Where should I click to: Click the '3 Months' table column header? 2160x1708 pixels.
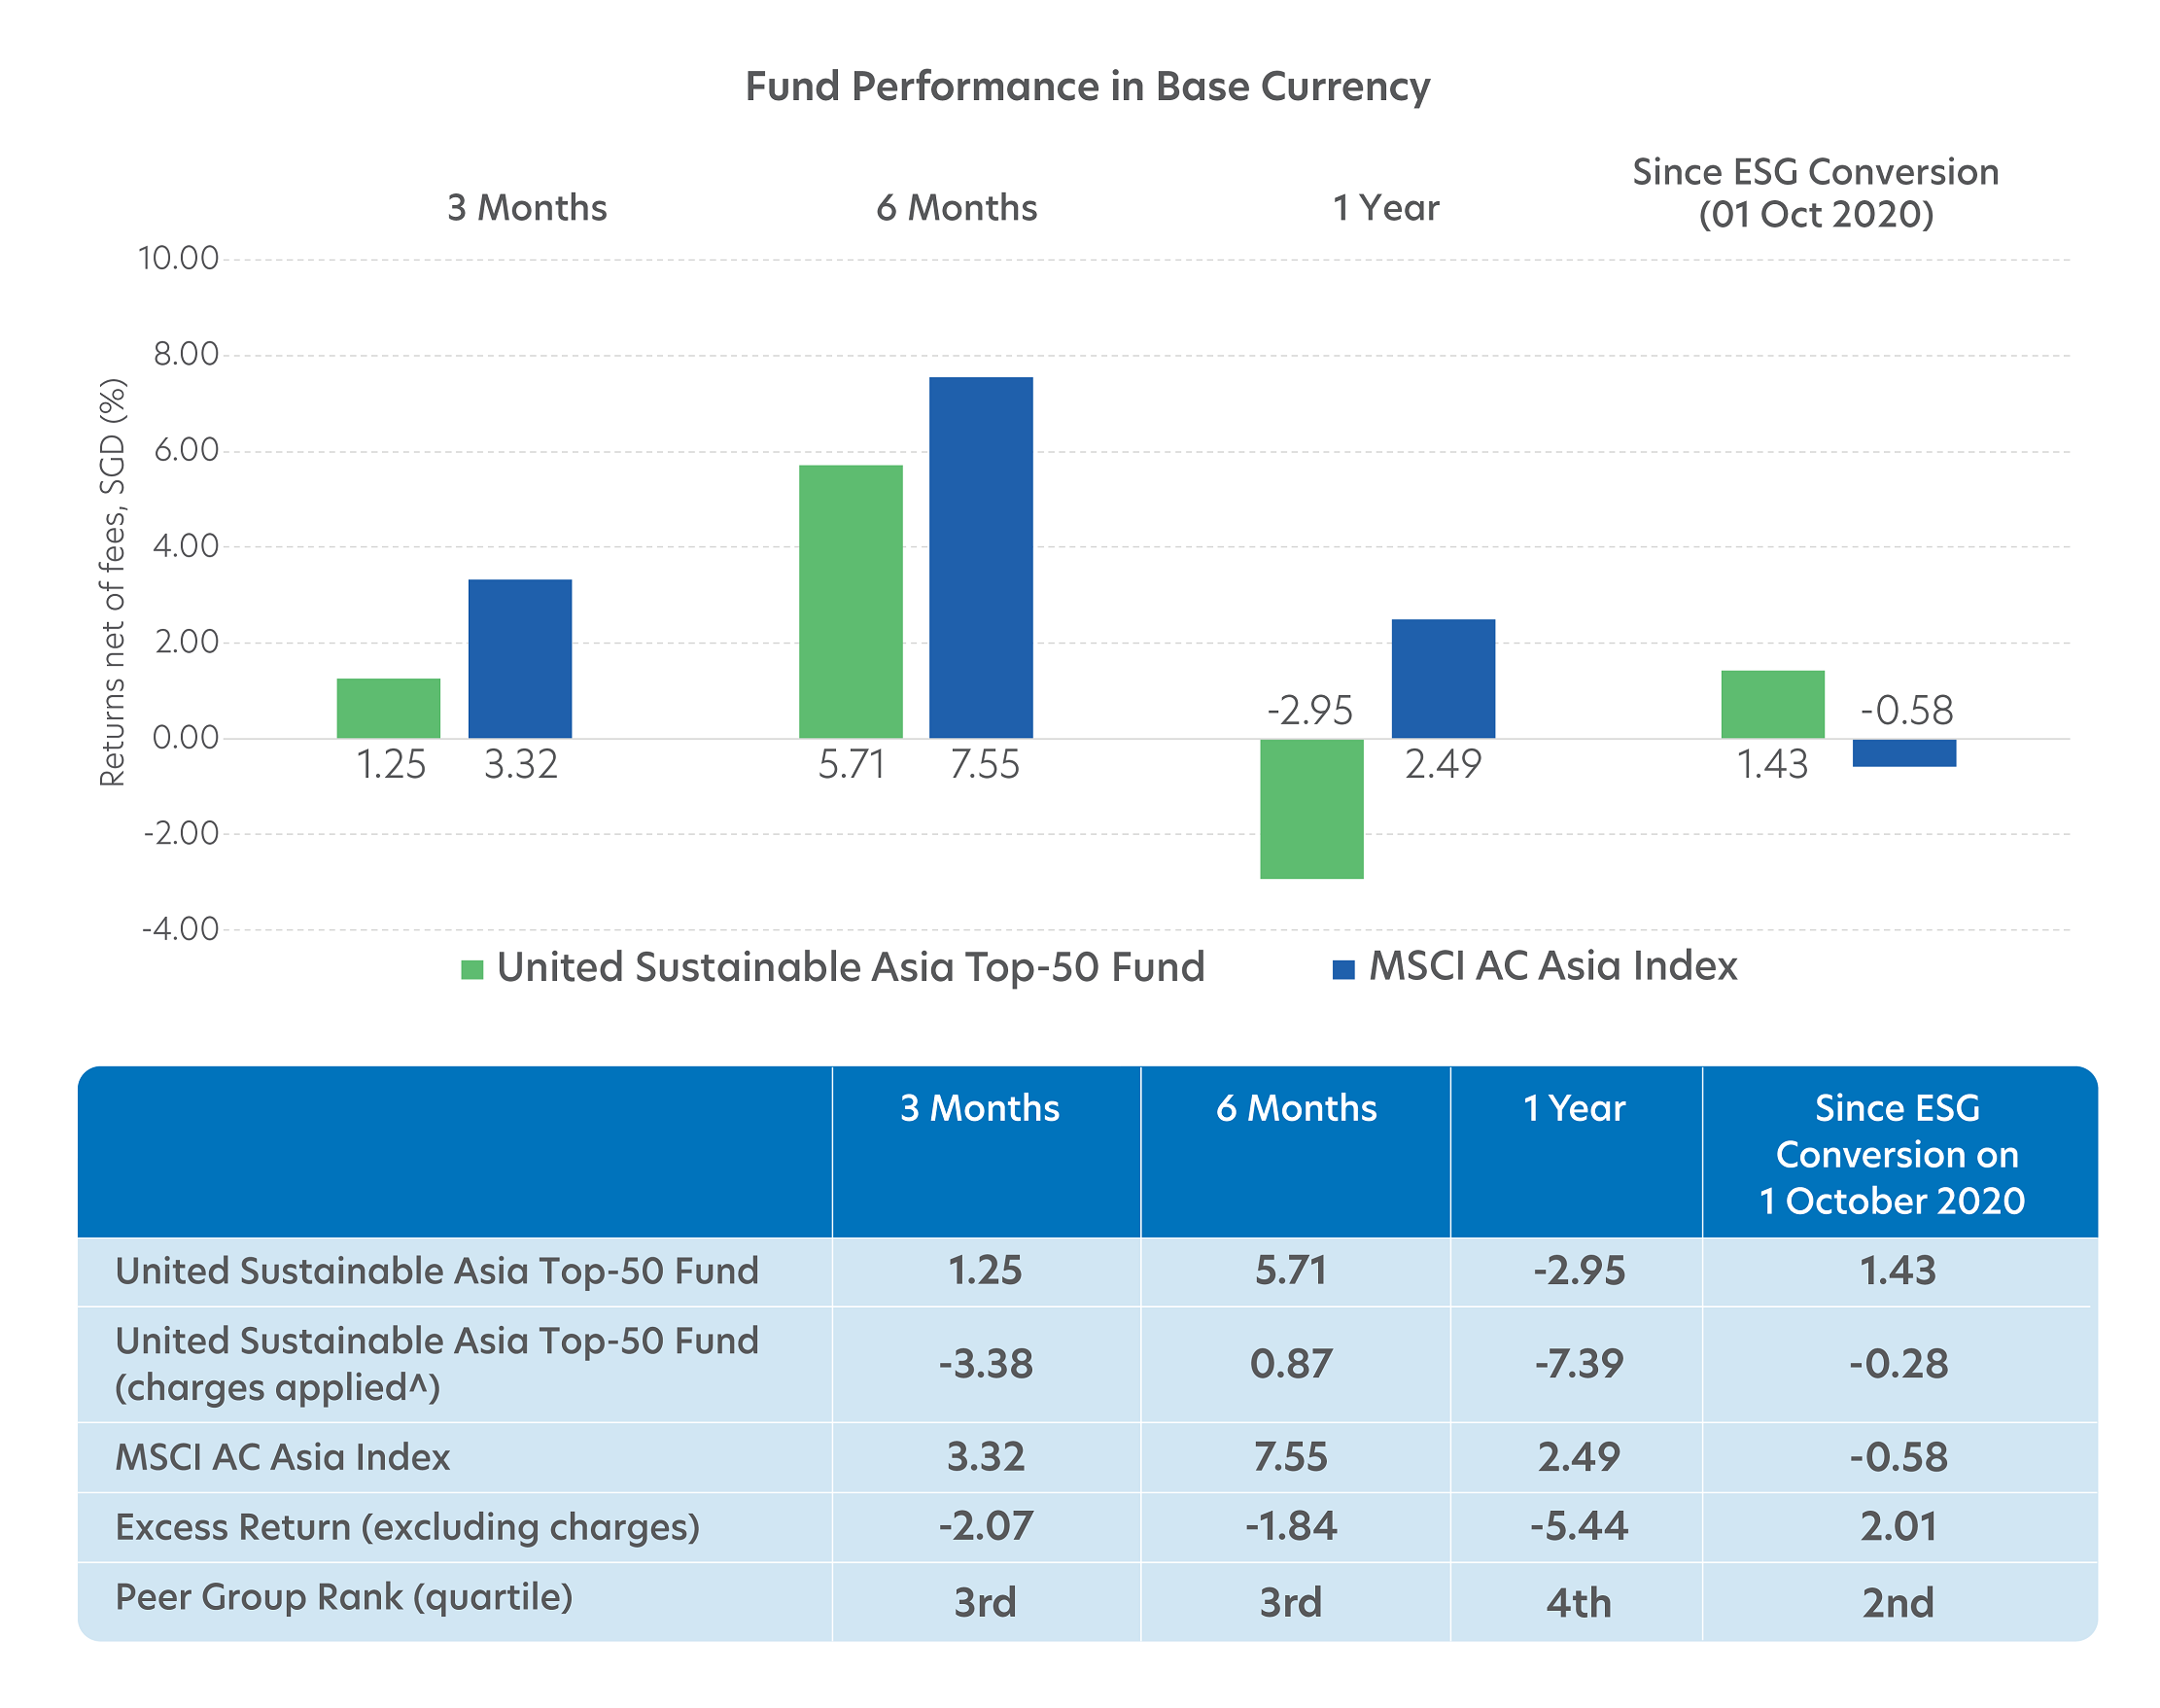[980, 1109]
